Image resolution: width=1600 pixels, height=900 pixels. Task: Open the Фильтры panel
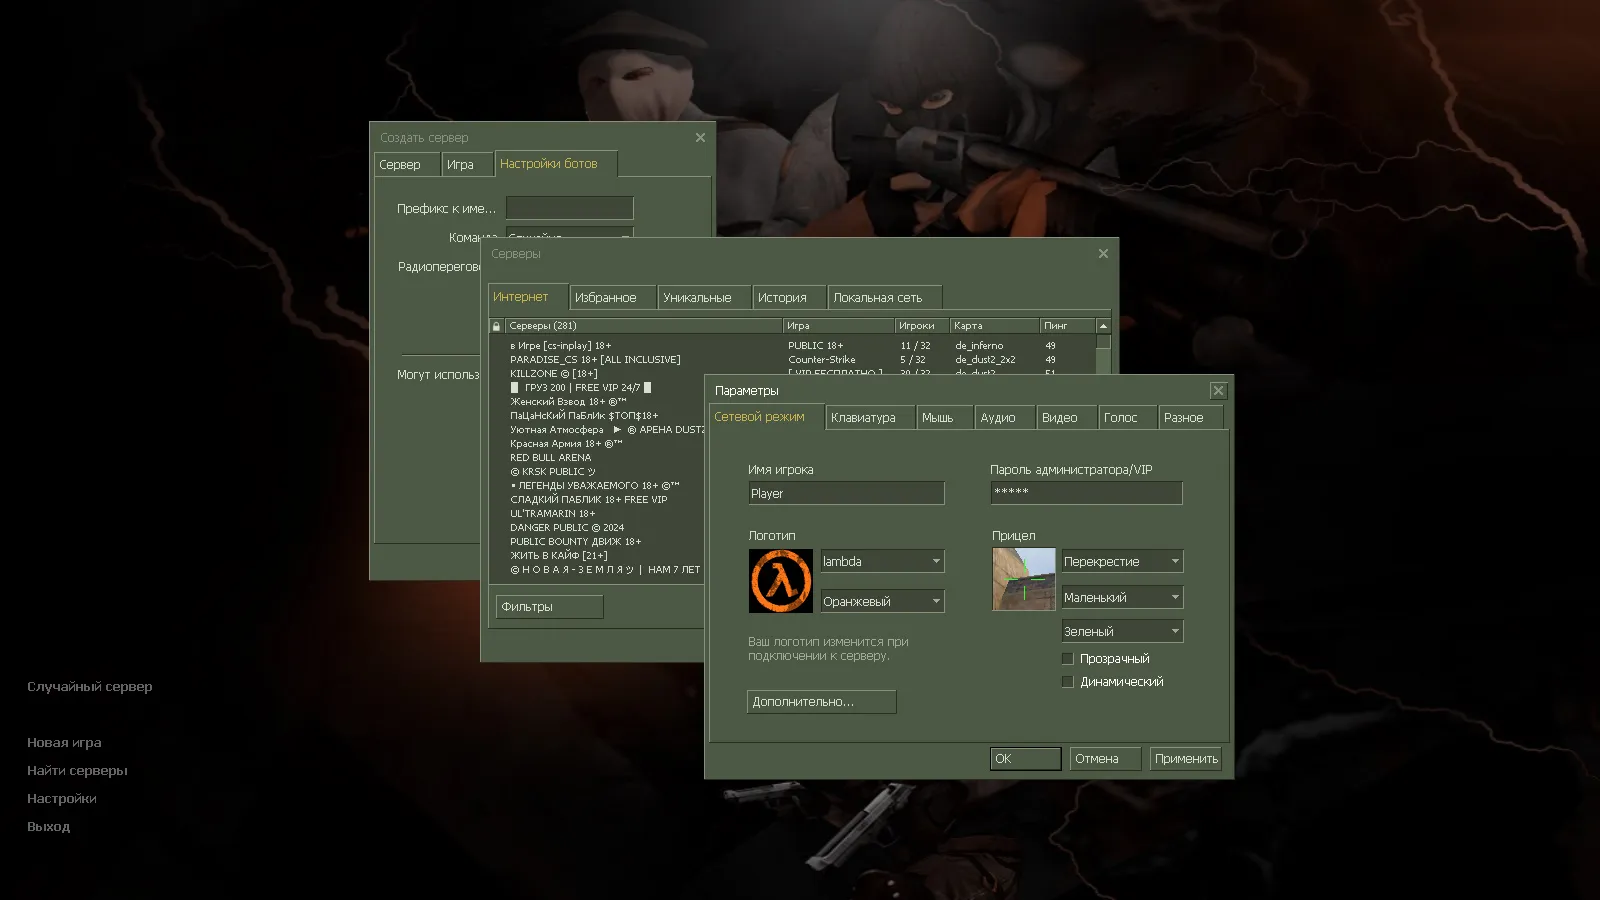[548, 606]
